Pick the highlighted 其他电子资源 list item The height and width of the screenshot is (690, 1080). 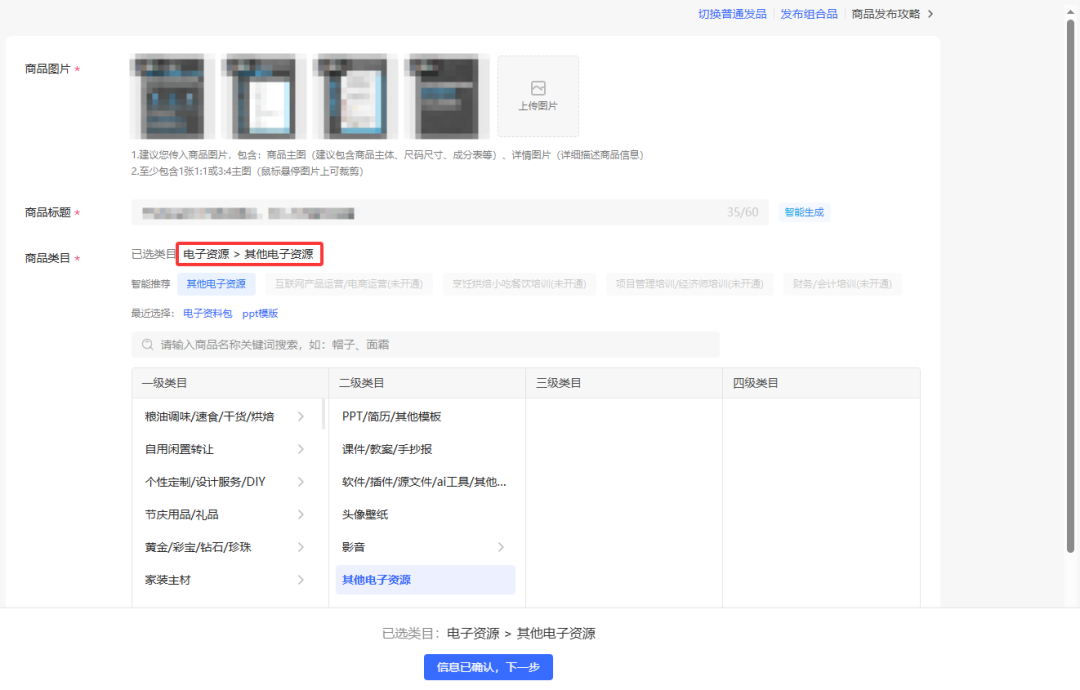coord(377,580)
